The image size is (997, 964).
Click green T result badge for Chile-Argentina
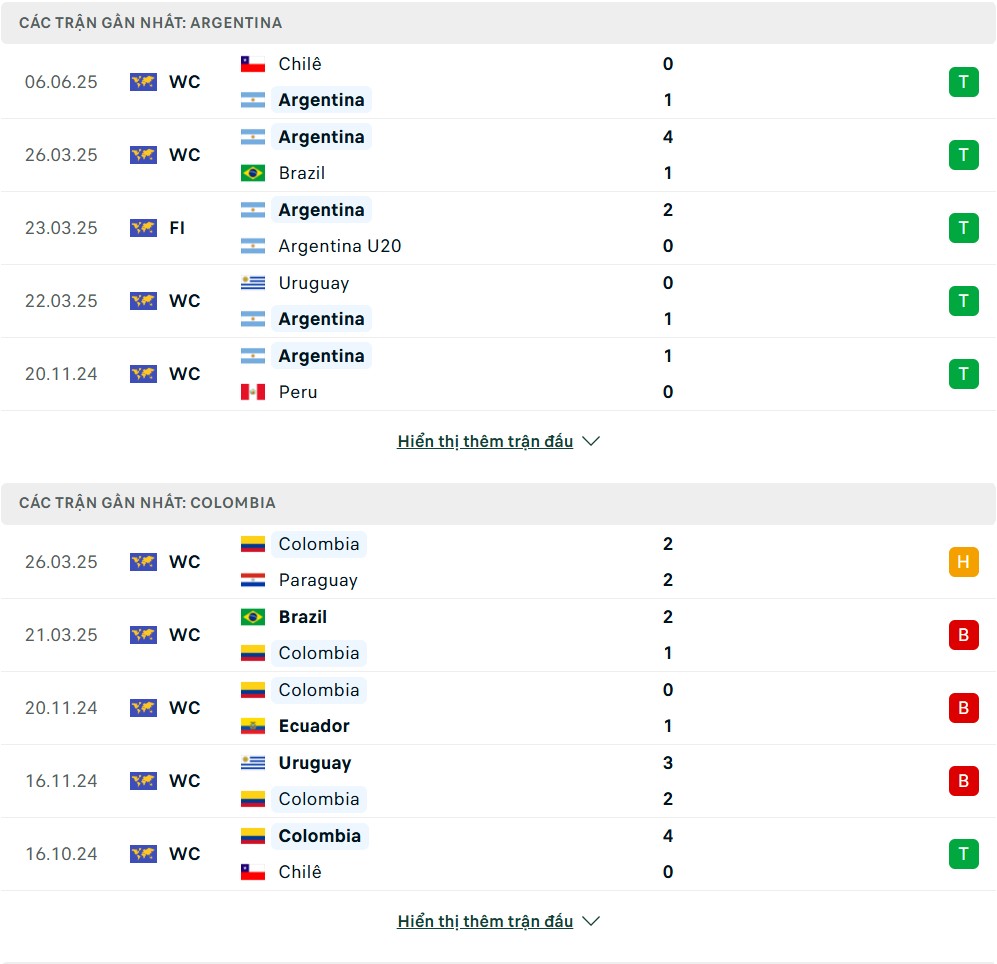click(x=963, y=82)
